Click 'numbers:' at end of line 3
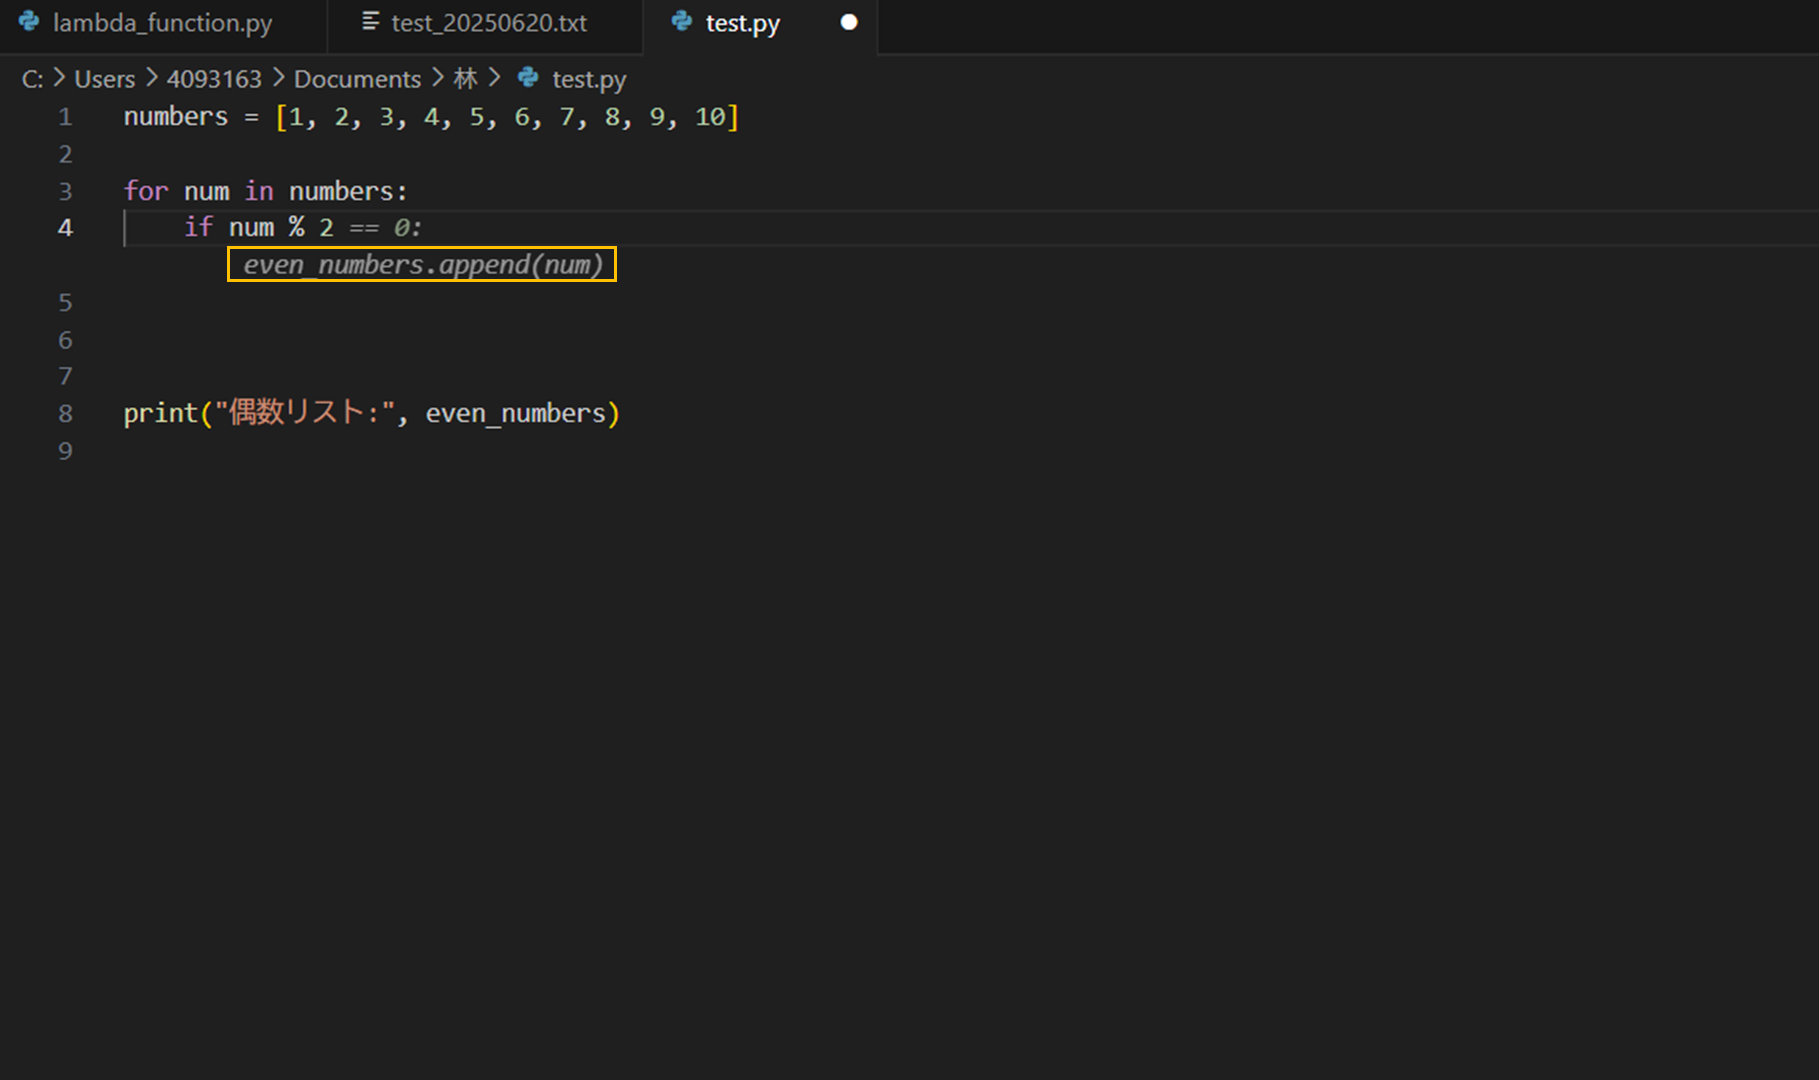 click(348, 191)
